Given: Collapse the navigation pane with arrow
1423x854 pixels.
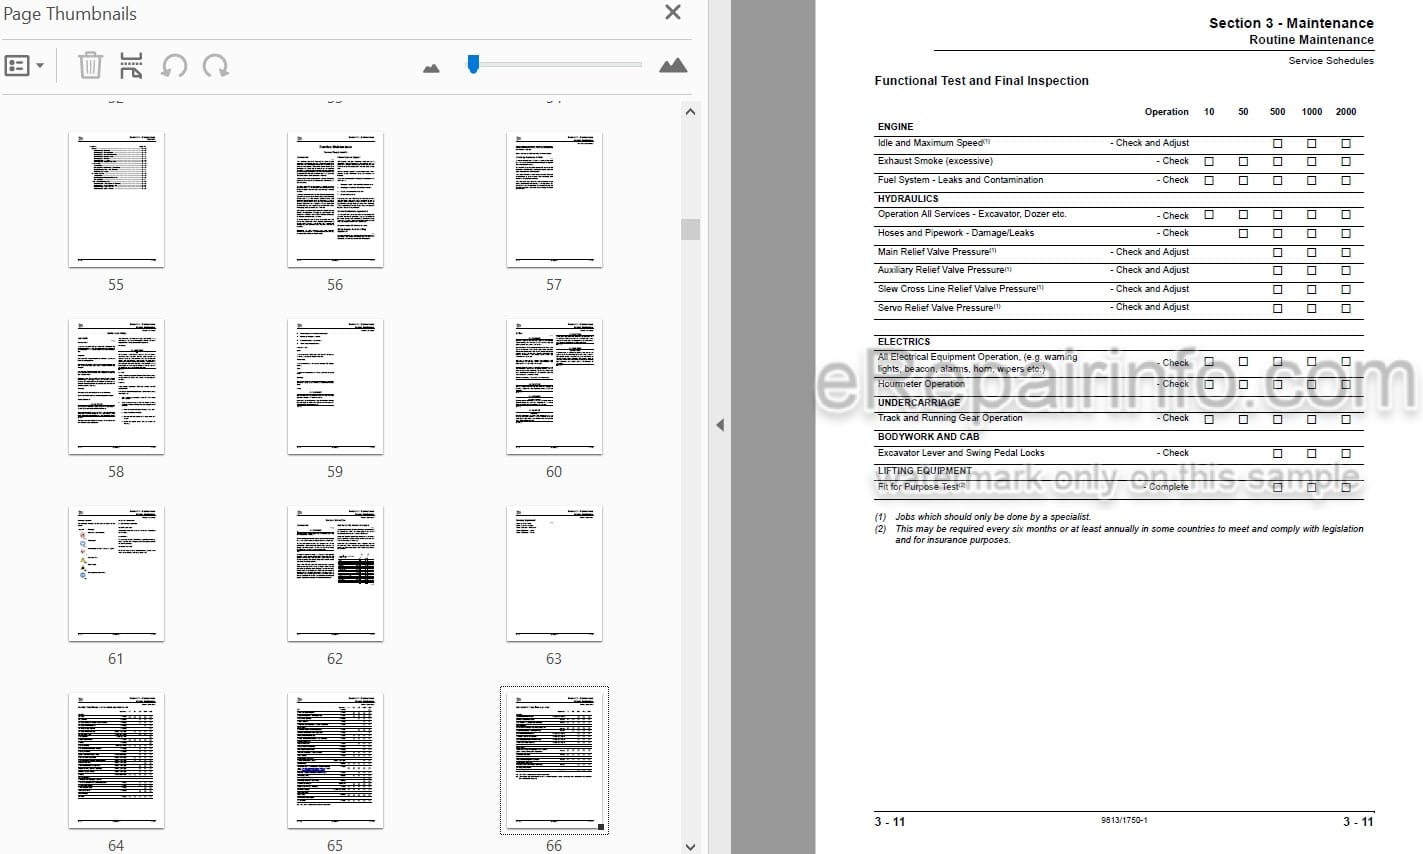Looking at the screenshot, I should pos(720,425).
